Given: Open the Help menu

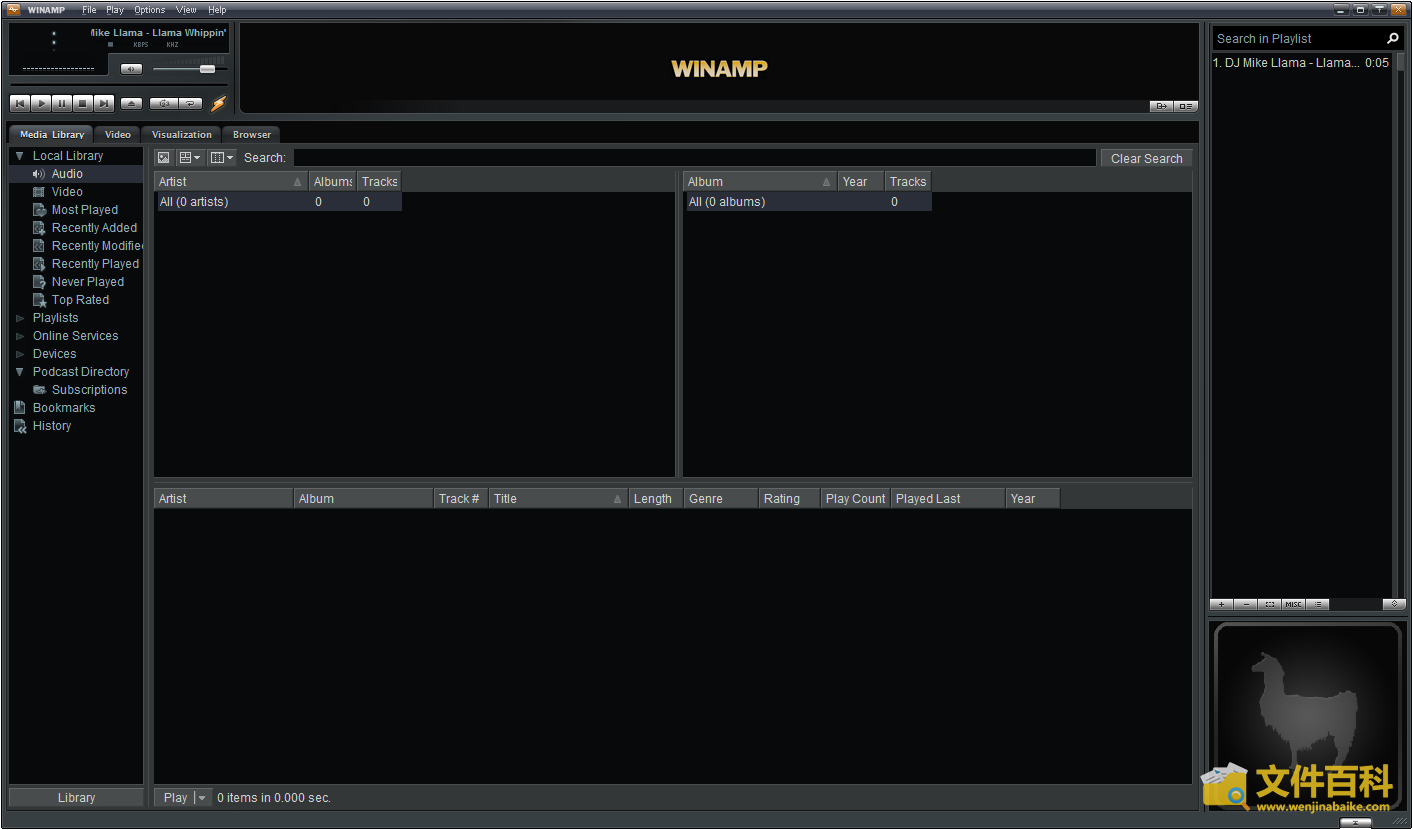Looking at the screenshot, I should [x=217, y=10].
